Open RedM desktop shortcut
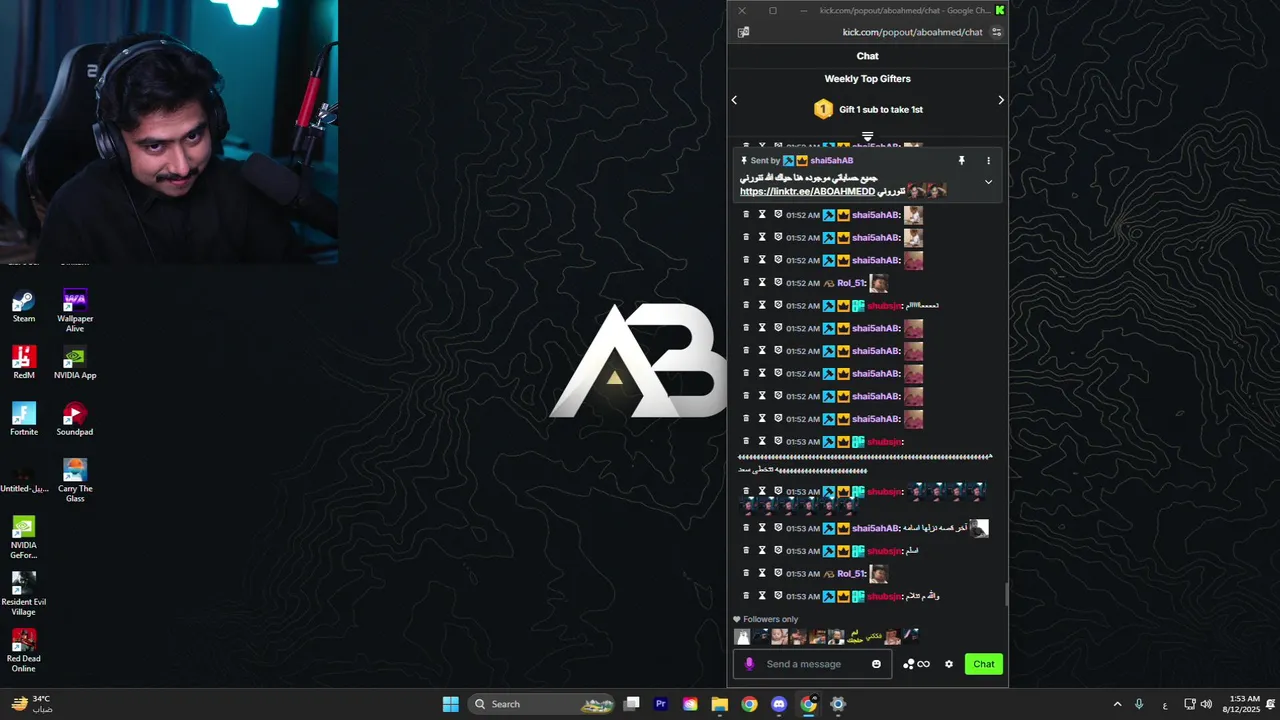This screenshot has height=720, width=1280. pos(24,363)
